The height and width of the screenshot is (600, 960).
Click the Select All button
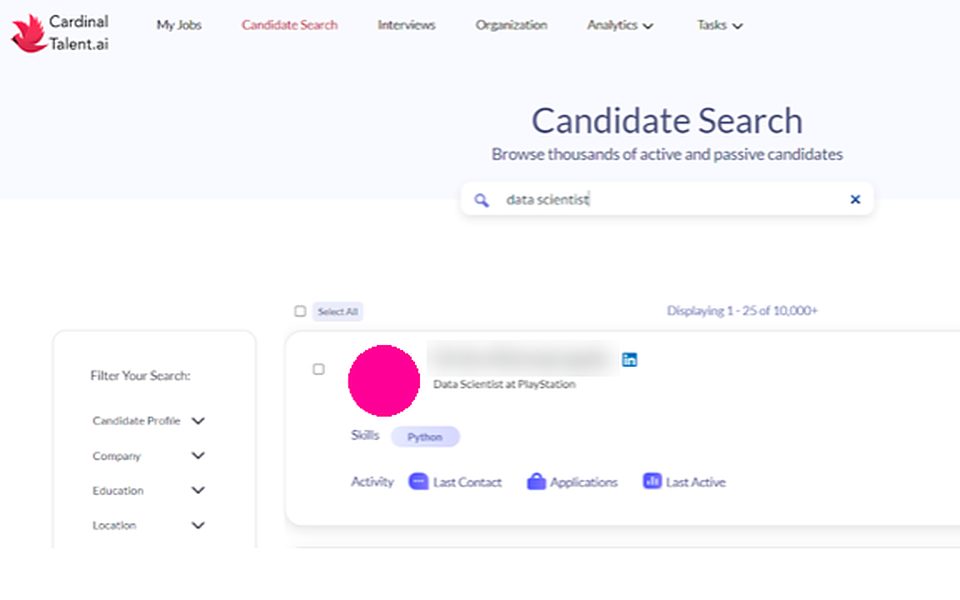tap(338, 312)
